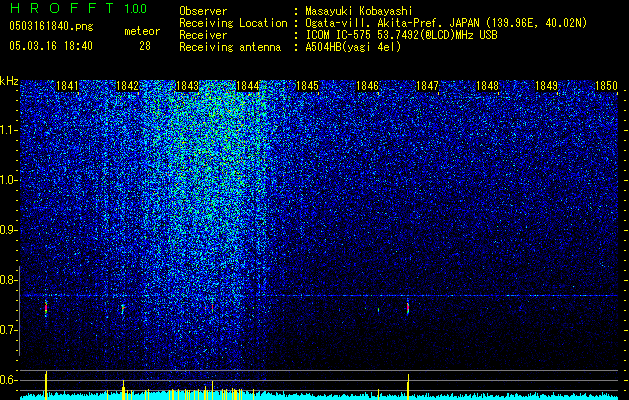This screenshot has height=400, width=629.
Task: Click the 1847 time marker
Action: click(428, 86)
